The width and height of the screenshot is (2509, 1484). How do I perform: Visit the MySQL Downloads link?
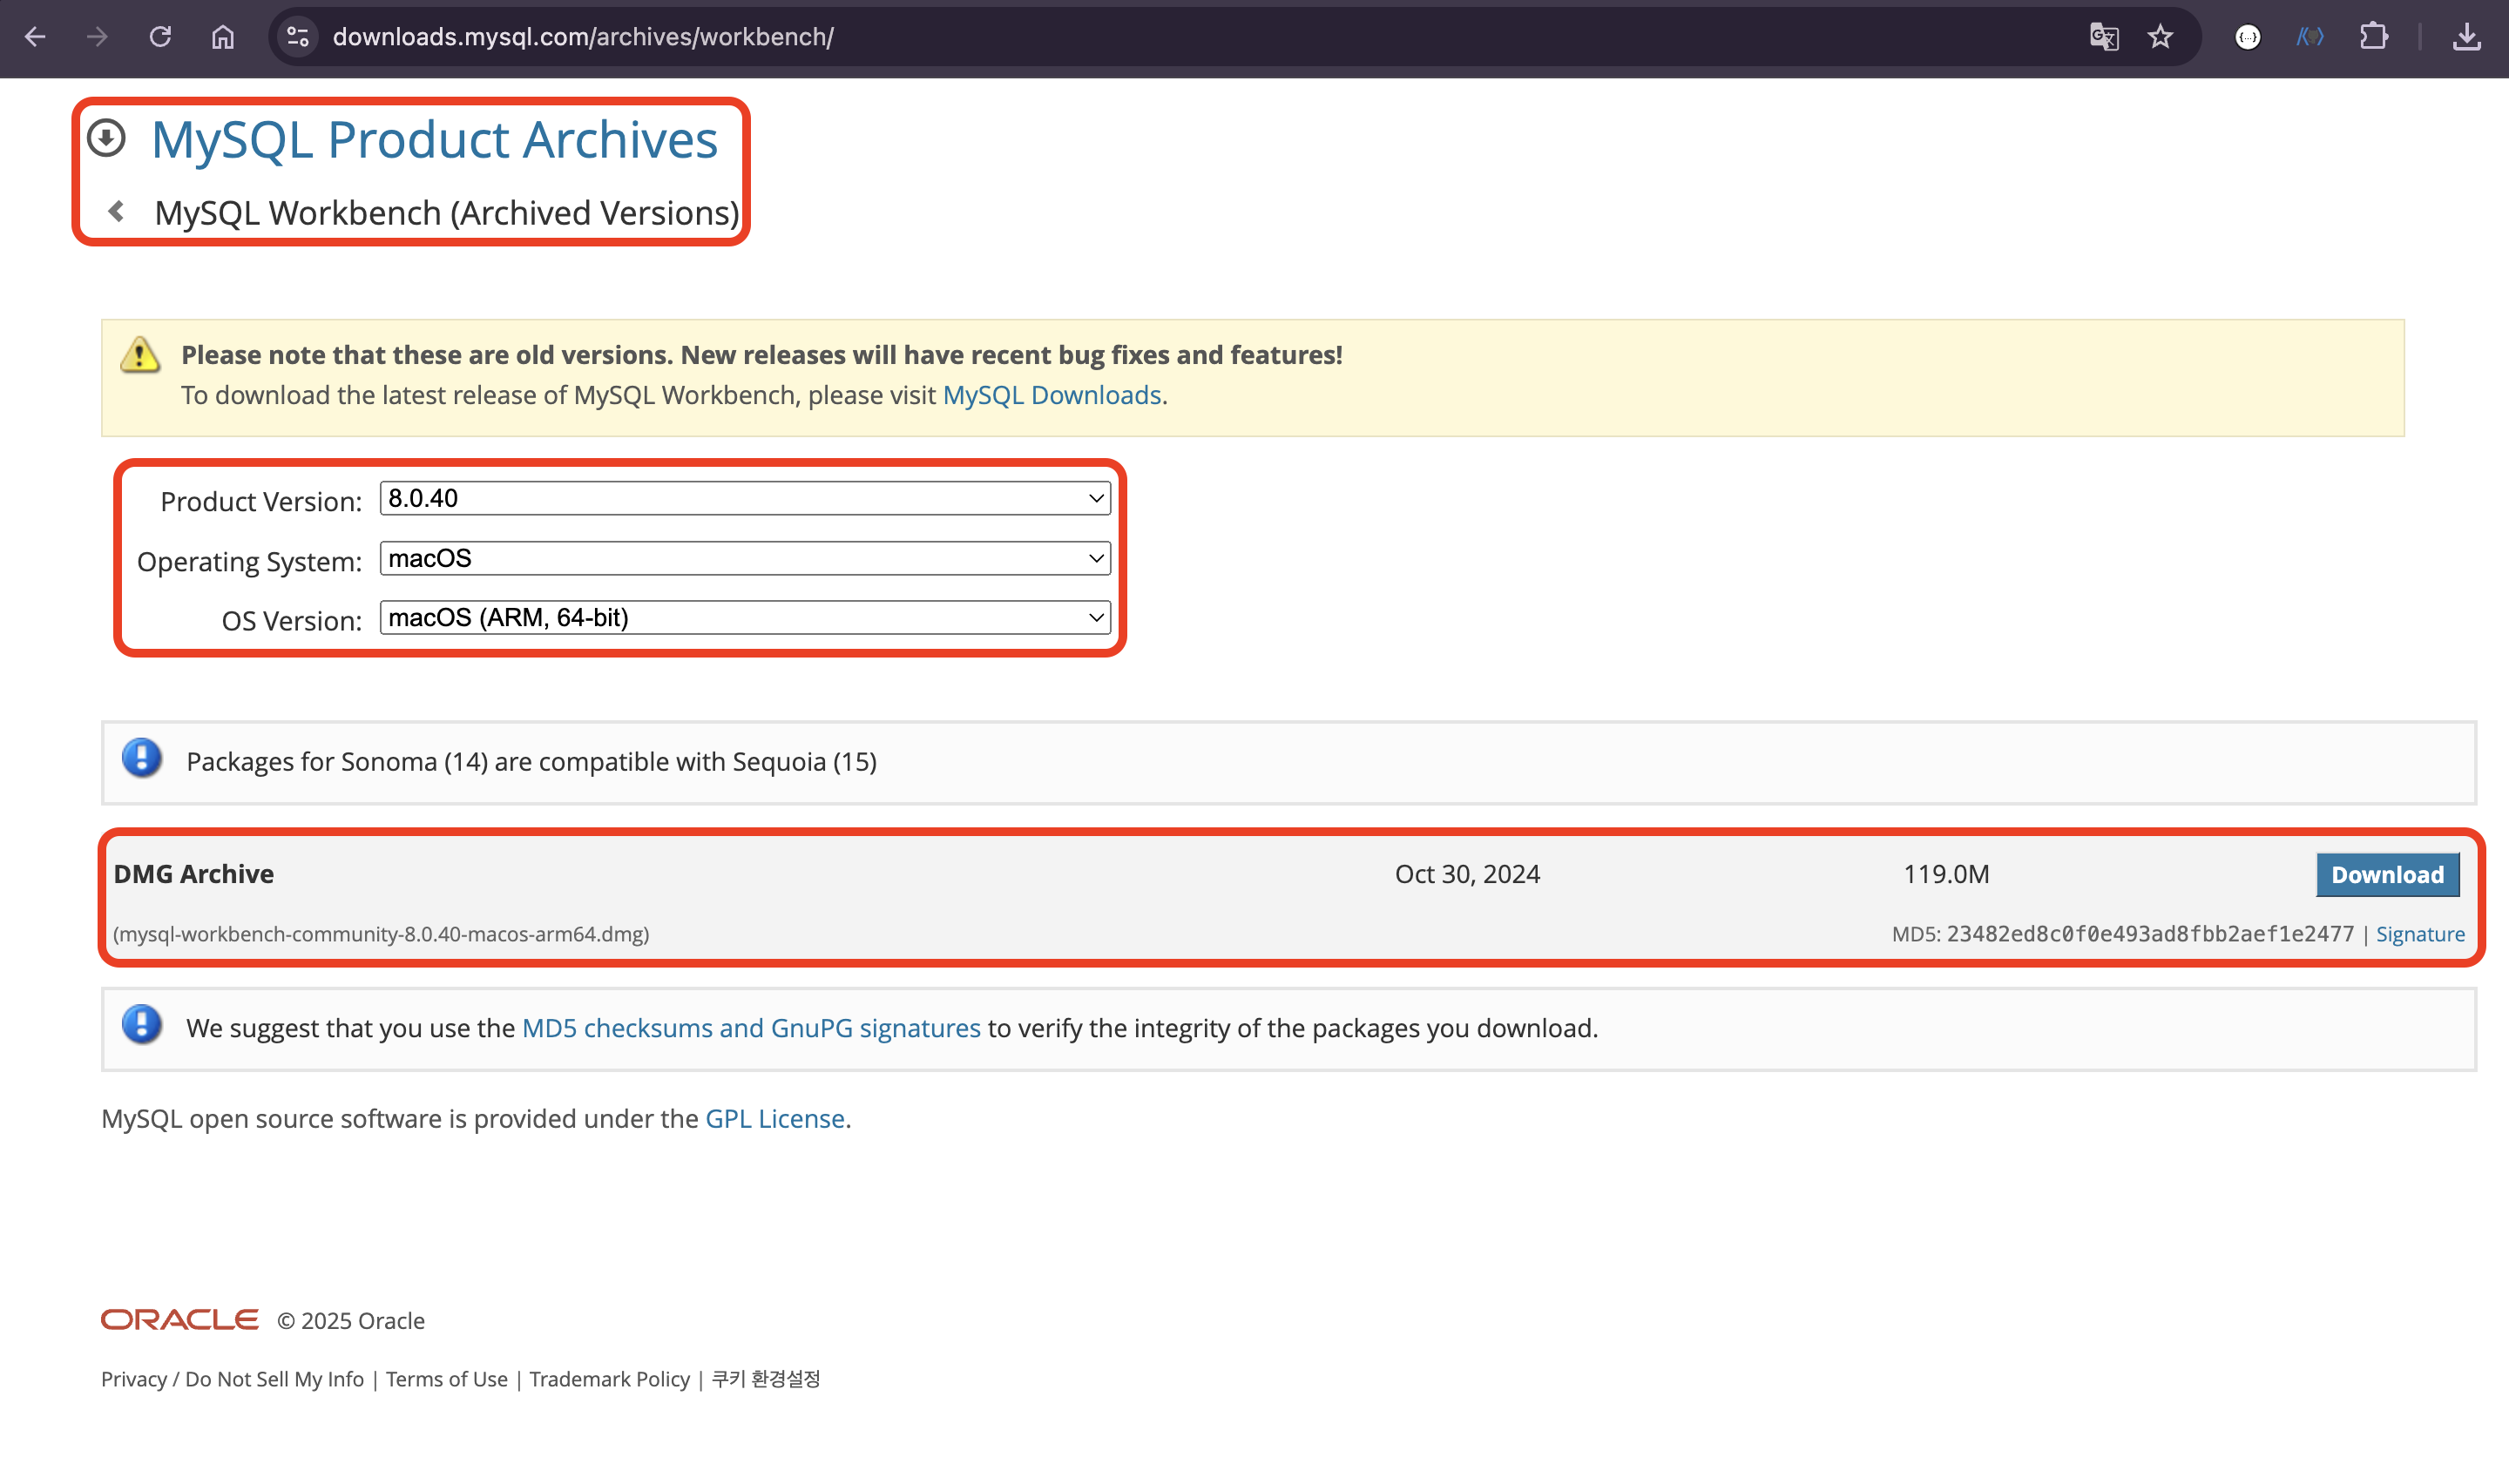pyautogui.click(x=1051, y=395)
